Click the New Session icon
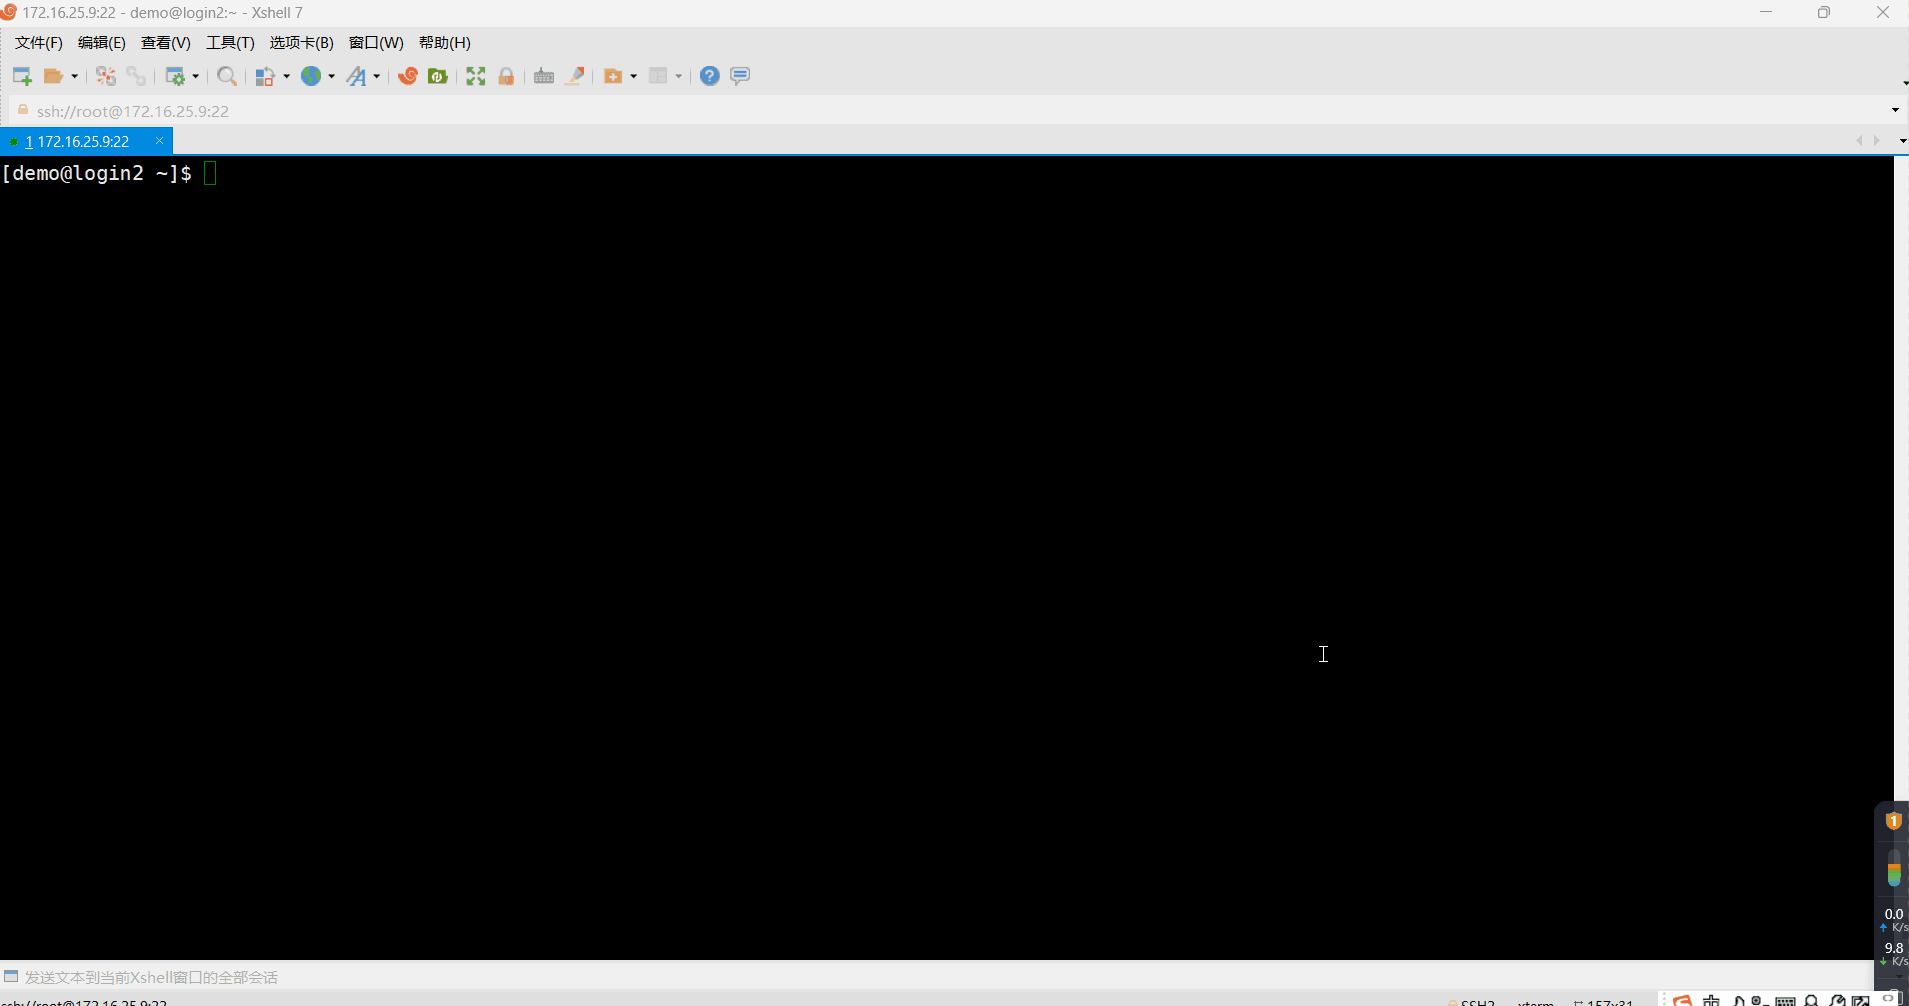Image resolution: width=1909 pixels, height=1006 pixels. (22, 76)
